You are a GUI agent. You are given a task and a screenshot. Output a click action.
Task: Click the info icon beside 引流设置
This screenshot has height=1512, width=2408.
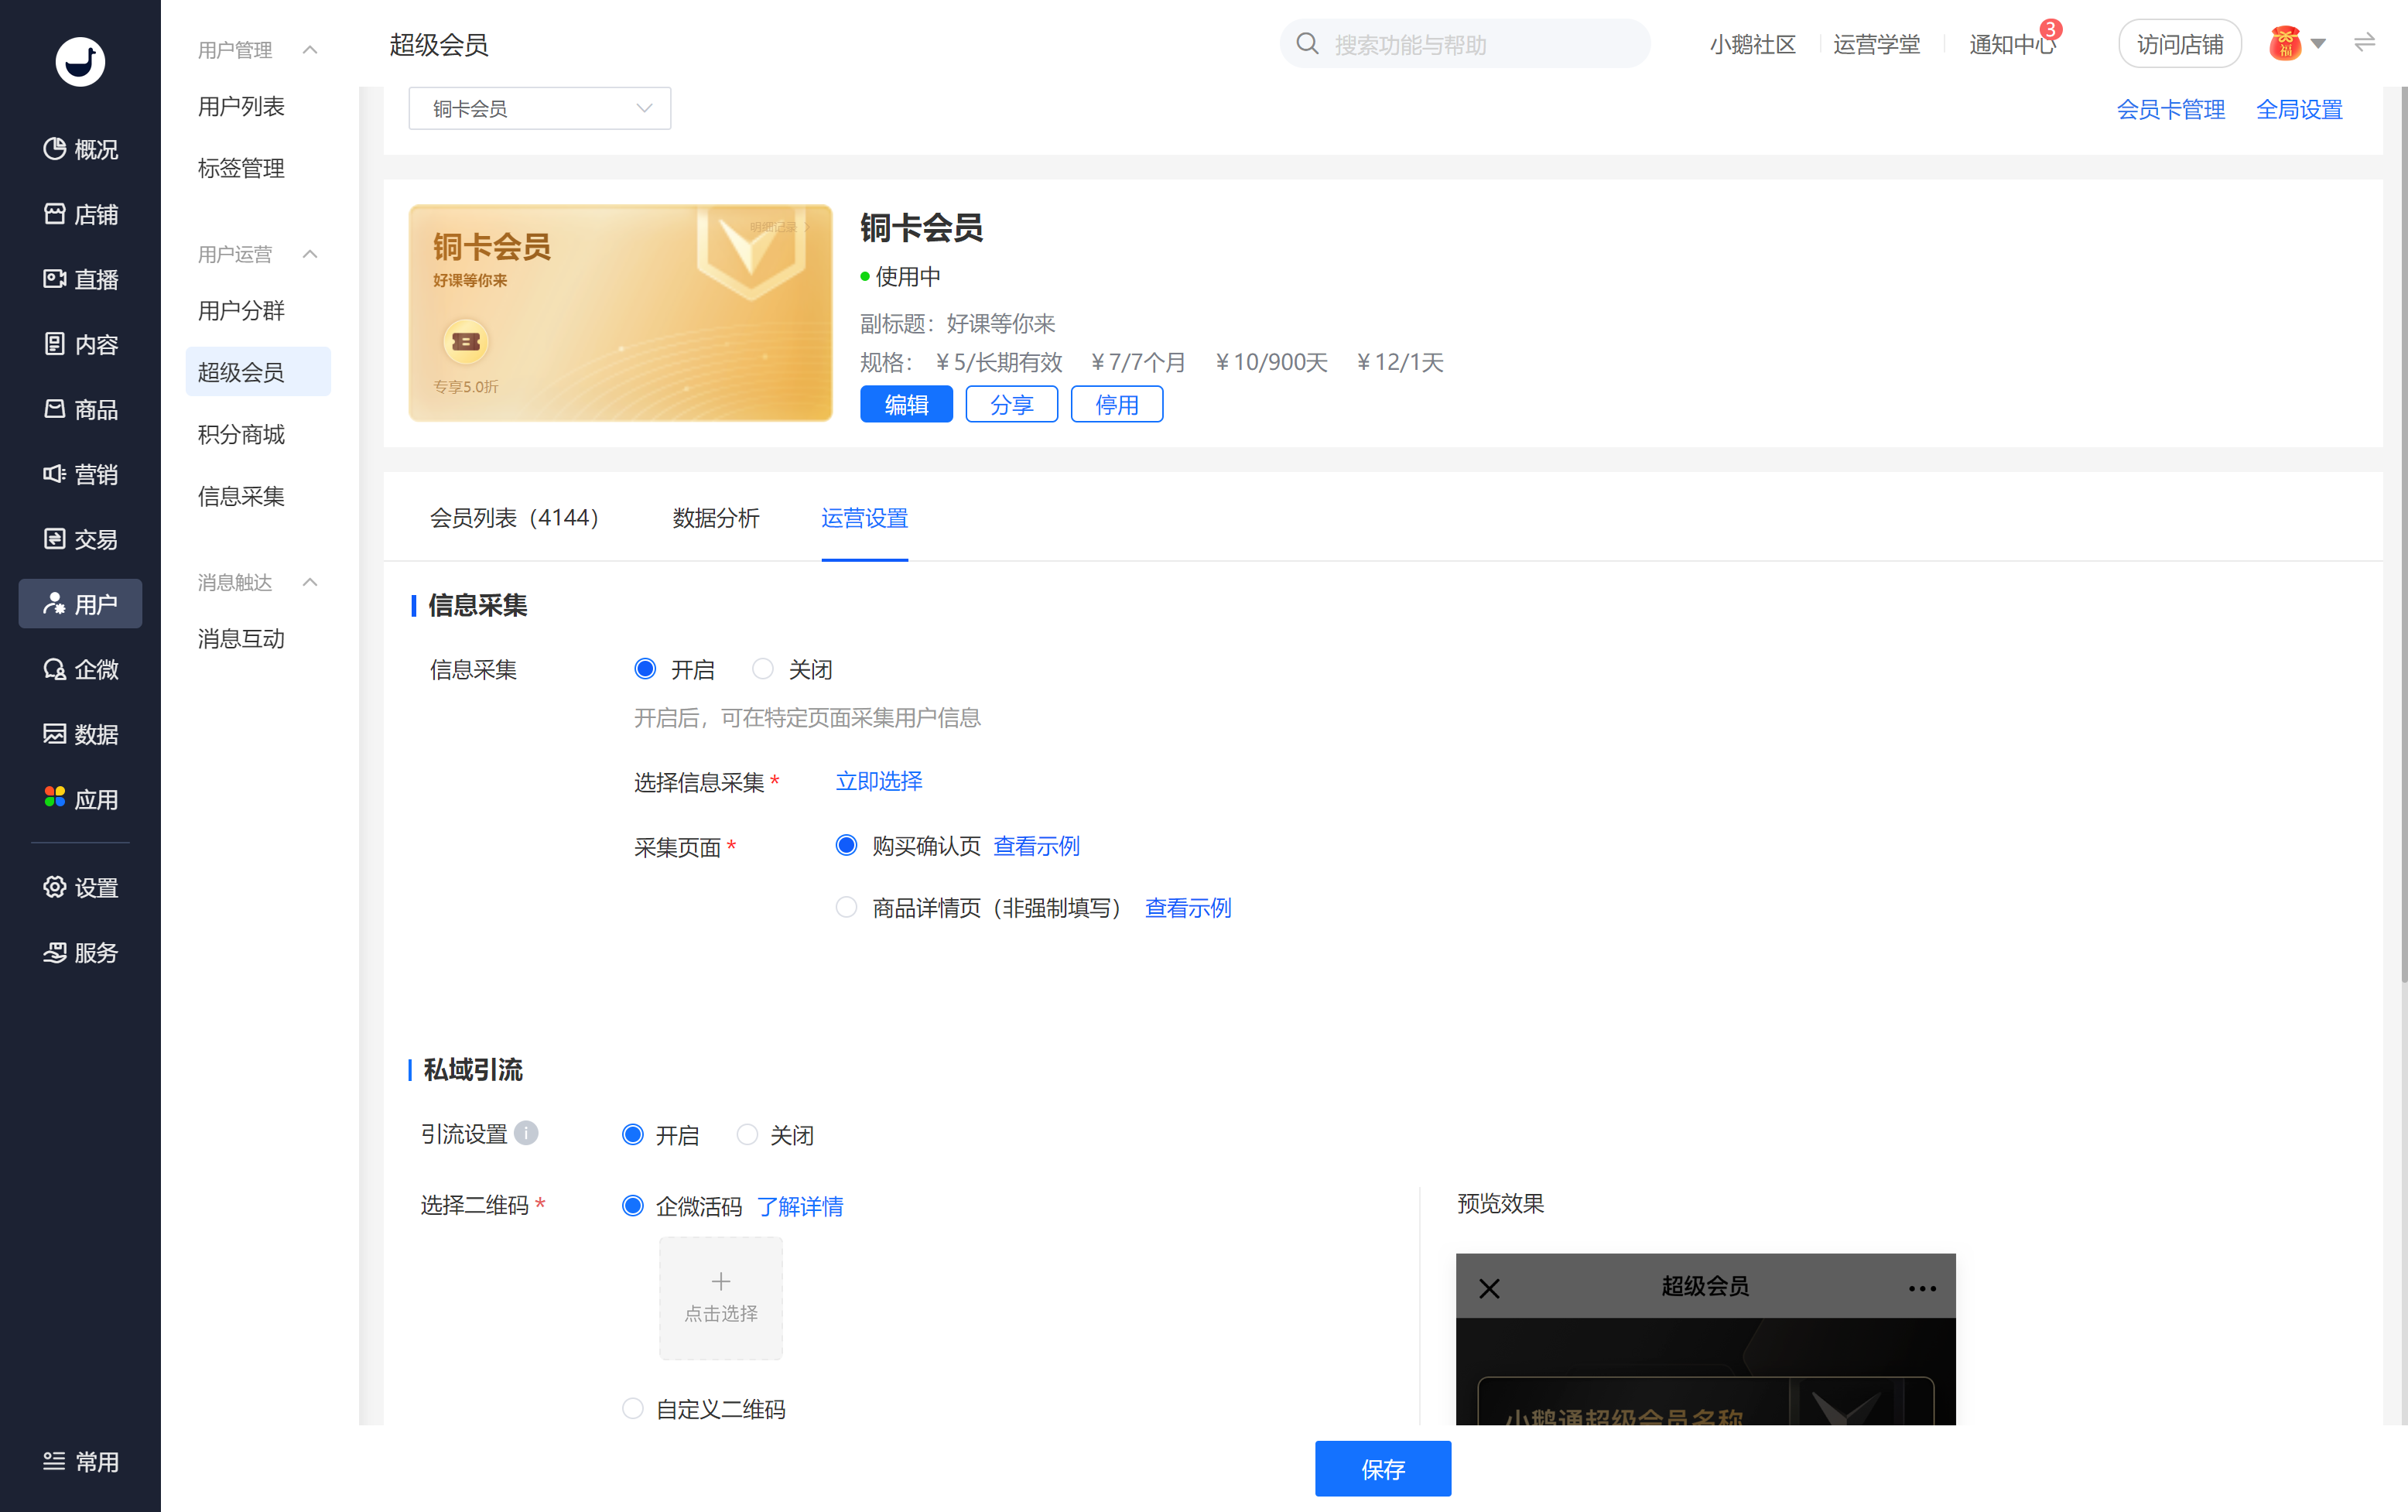click(x=526, y=1132)
